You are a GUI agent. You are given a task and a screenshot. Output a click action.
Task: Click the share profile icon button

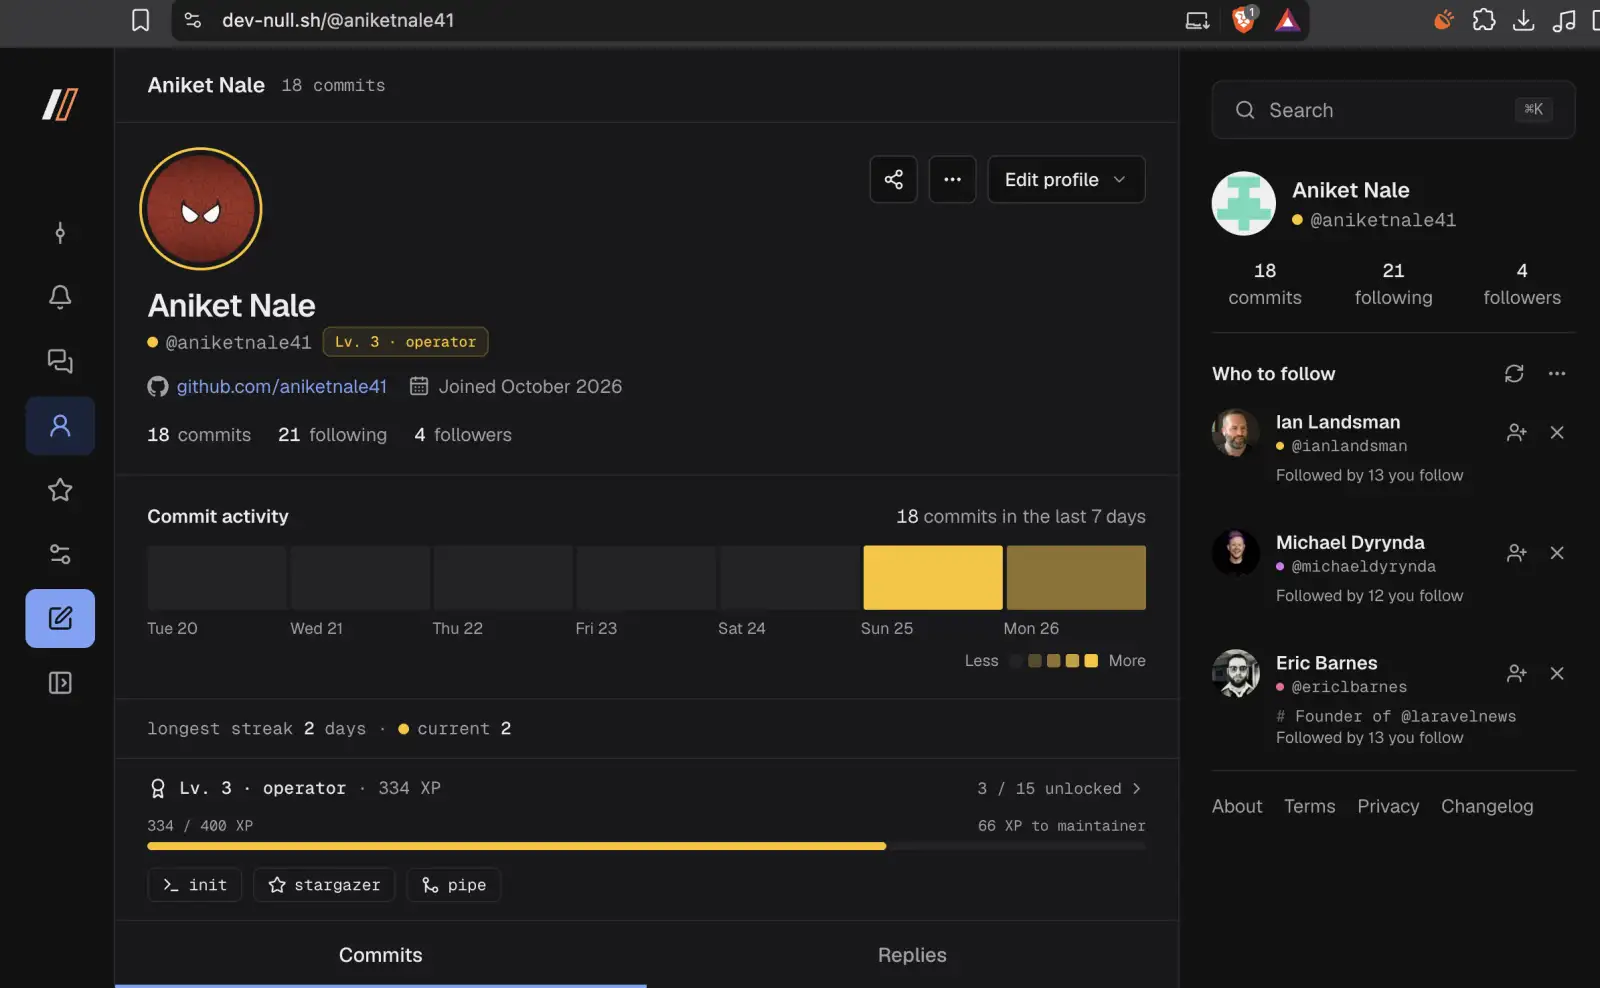(893, 179)
